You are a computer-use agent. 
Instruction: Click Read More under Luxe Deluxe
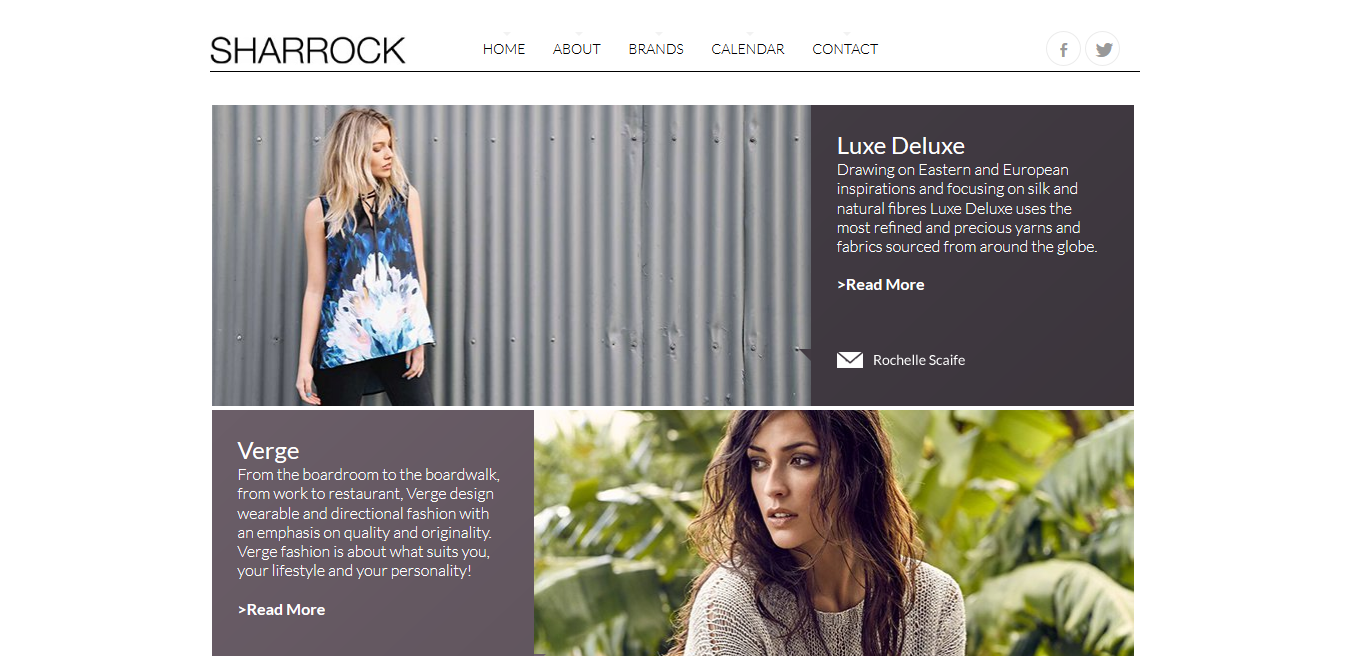tap(881, 285)
